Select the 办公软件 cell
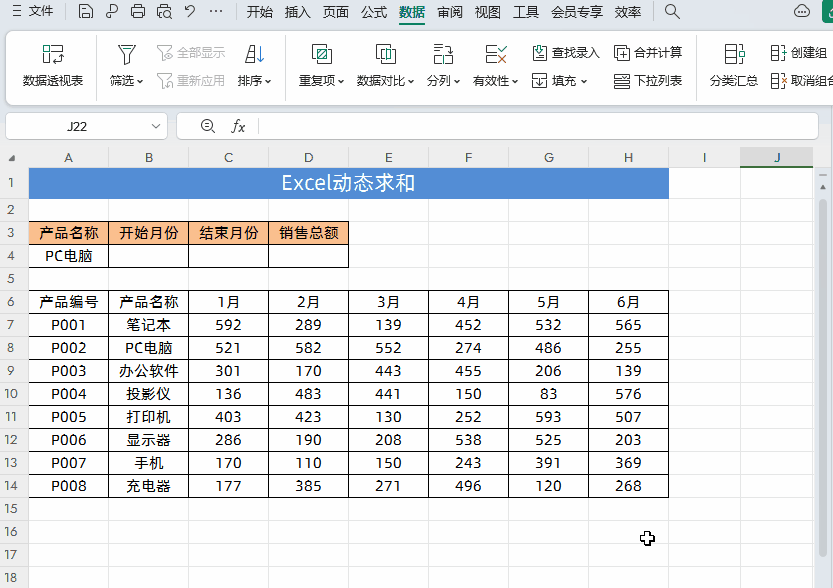The width and height of the screenshot is (833, 588). pos(149,371)
